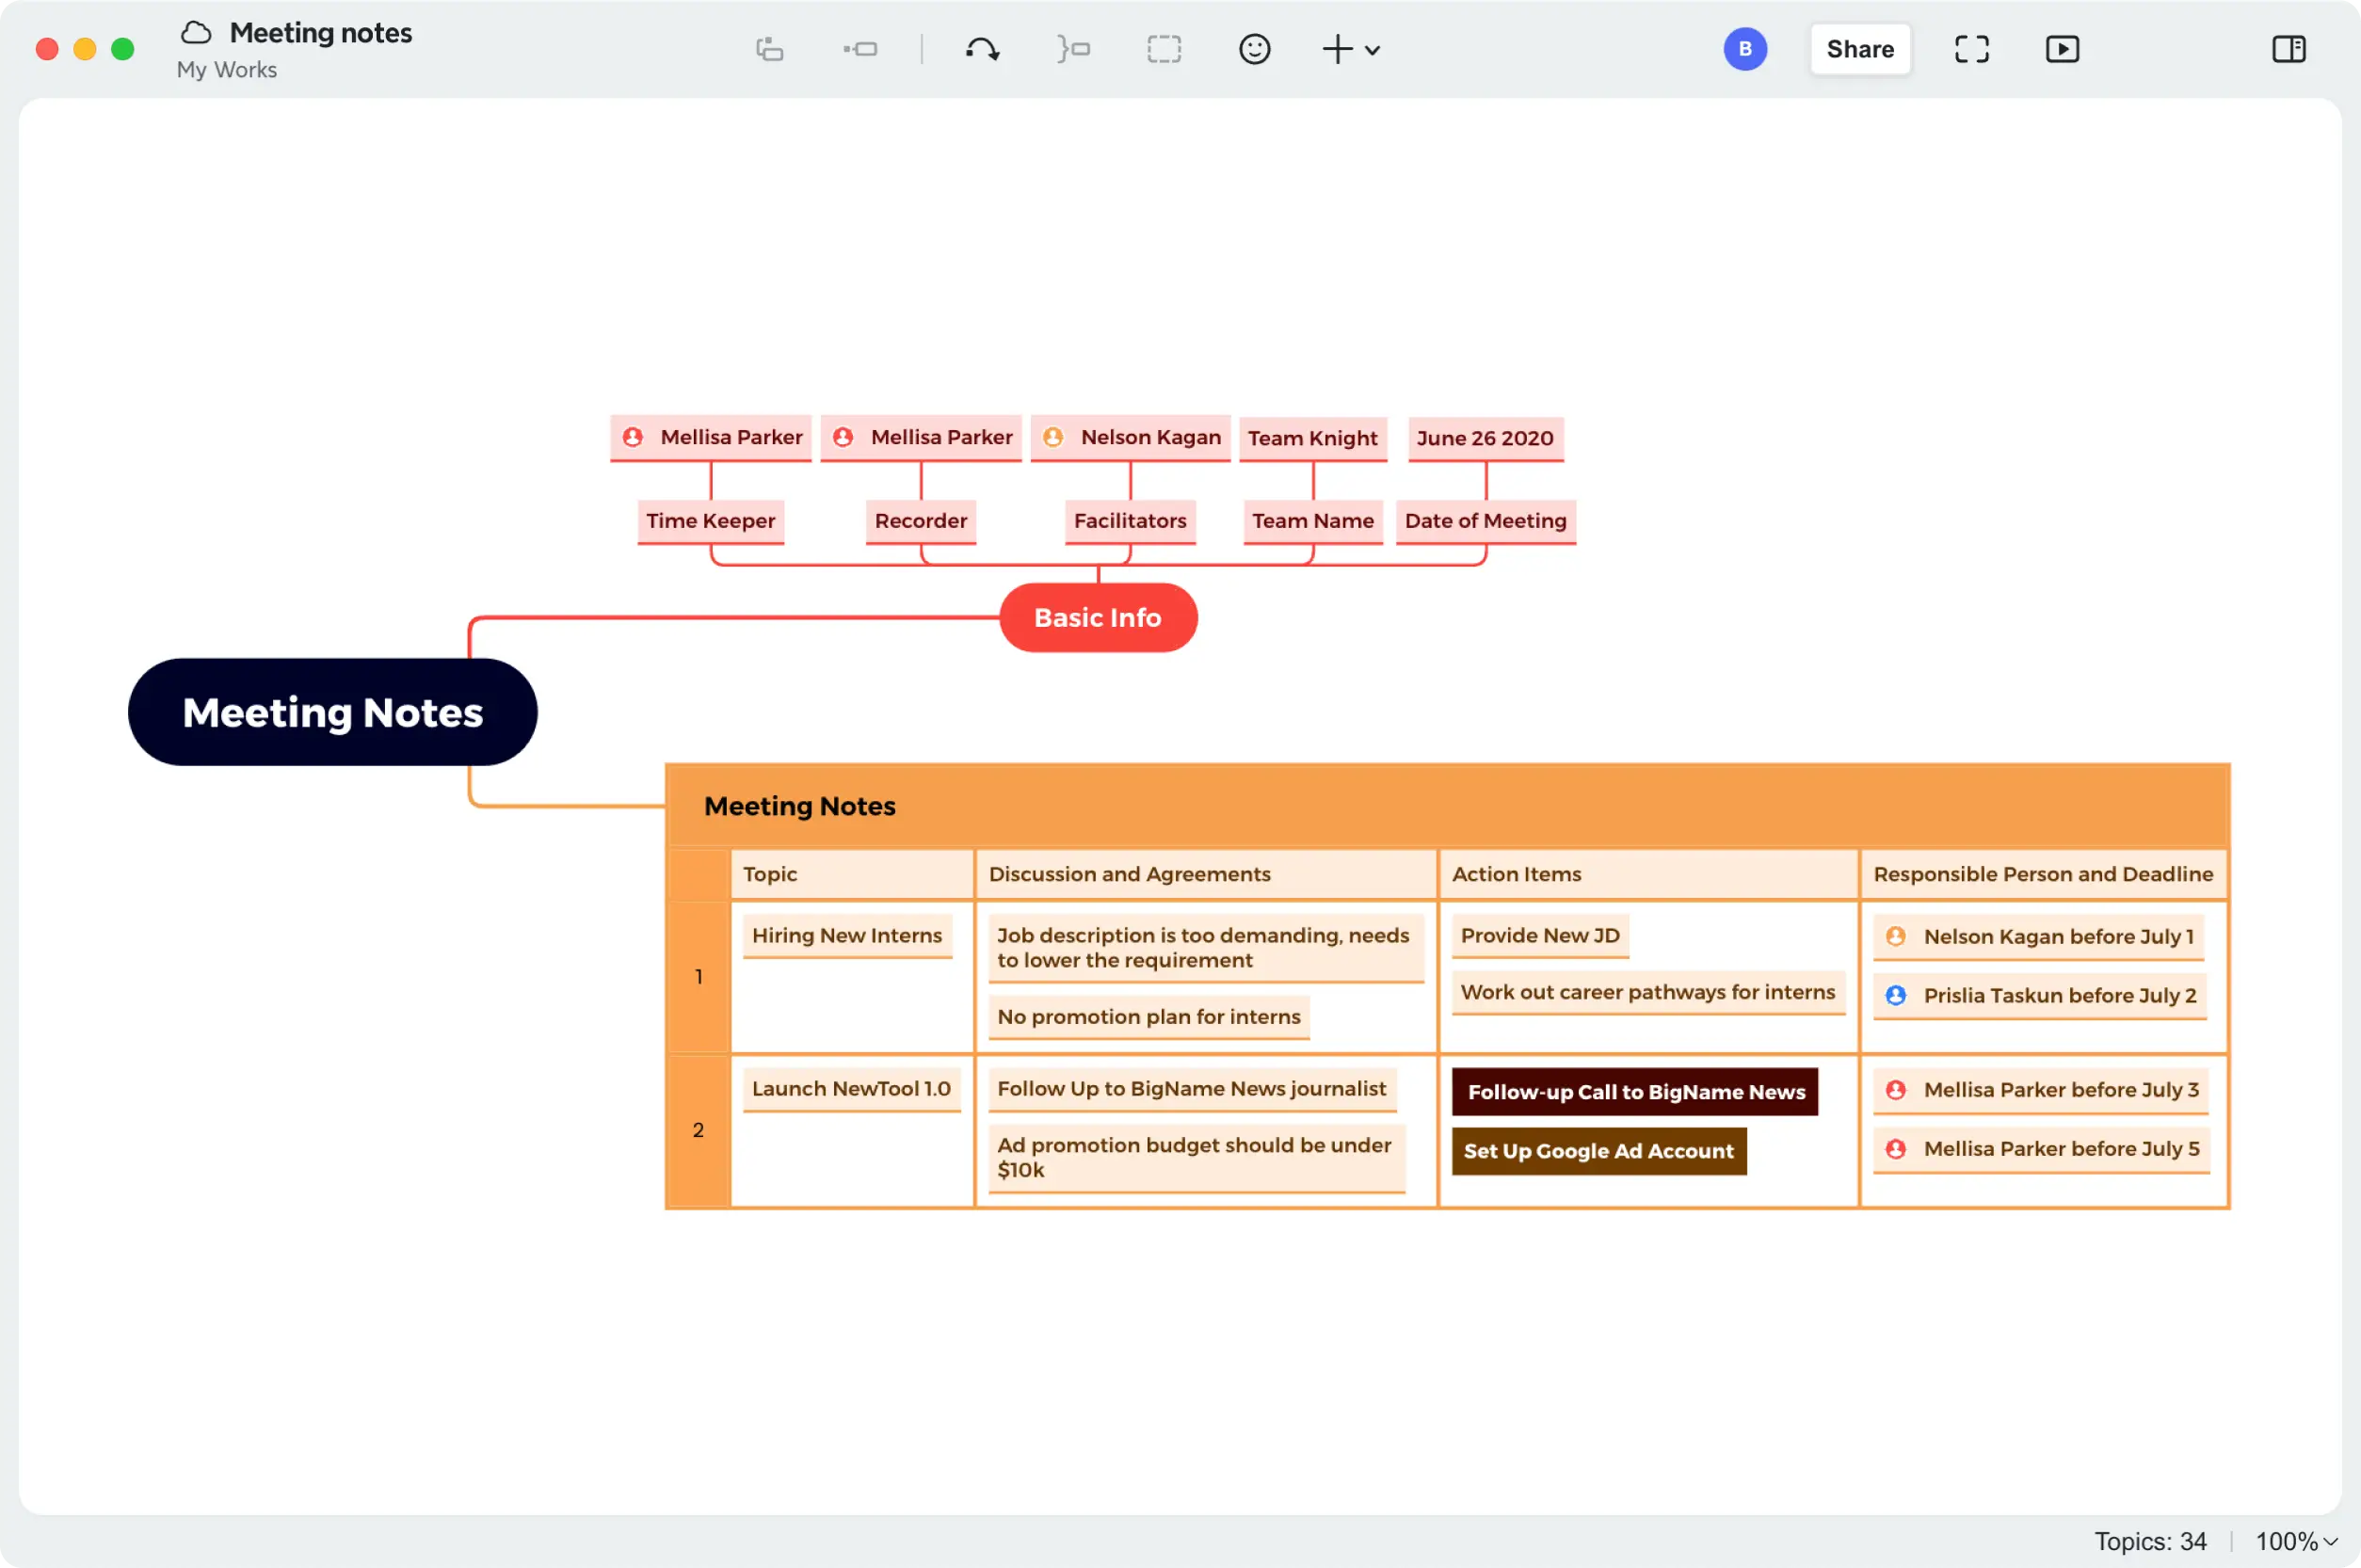The height and width of the screenshot is (1568, 2361).
Task: Click the Meeting notes document title
Action: tap(321, 33)
